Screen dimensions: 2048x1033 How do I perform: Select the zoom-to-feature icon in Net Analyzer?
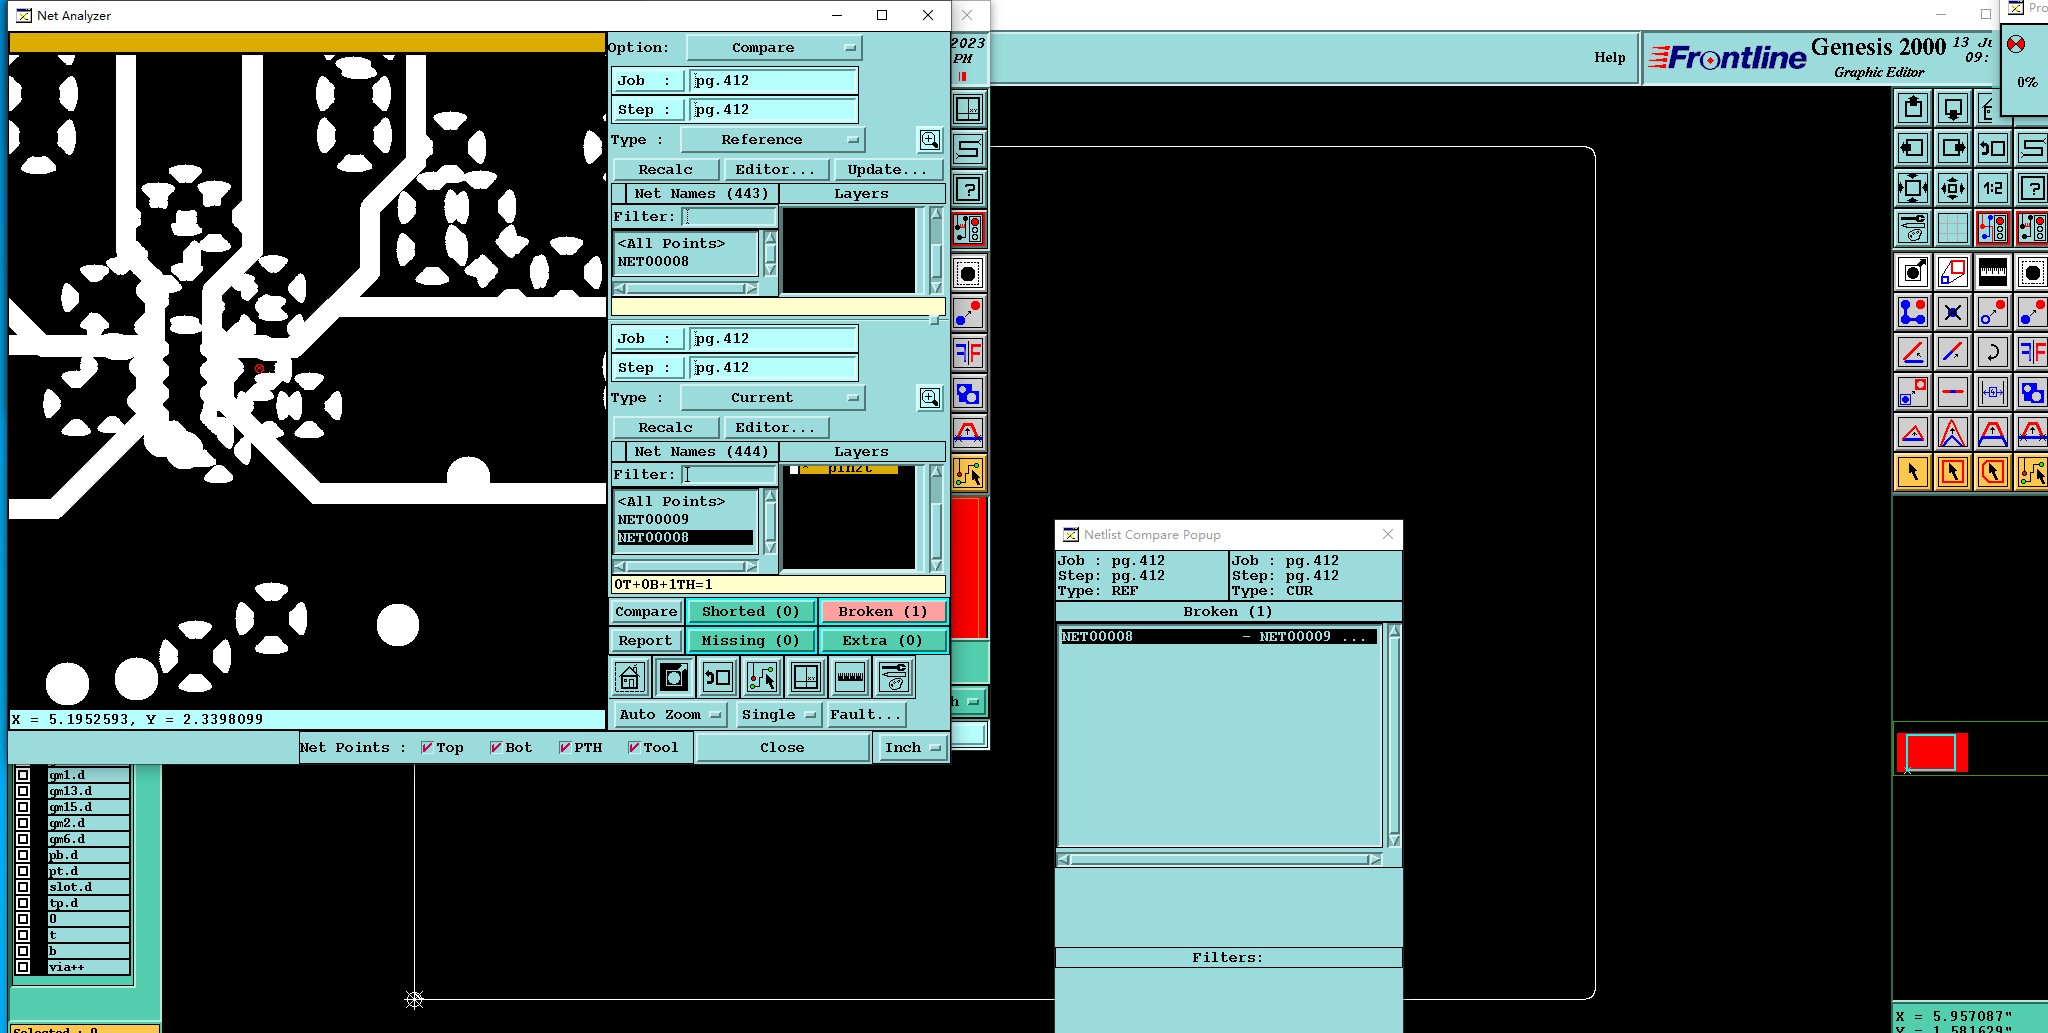pyautogui.click(x=674, y=678)
